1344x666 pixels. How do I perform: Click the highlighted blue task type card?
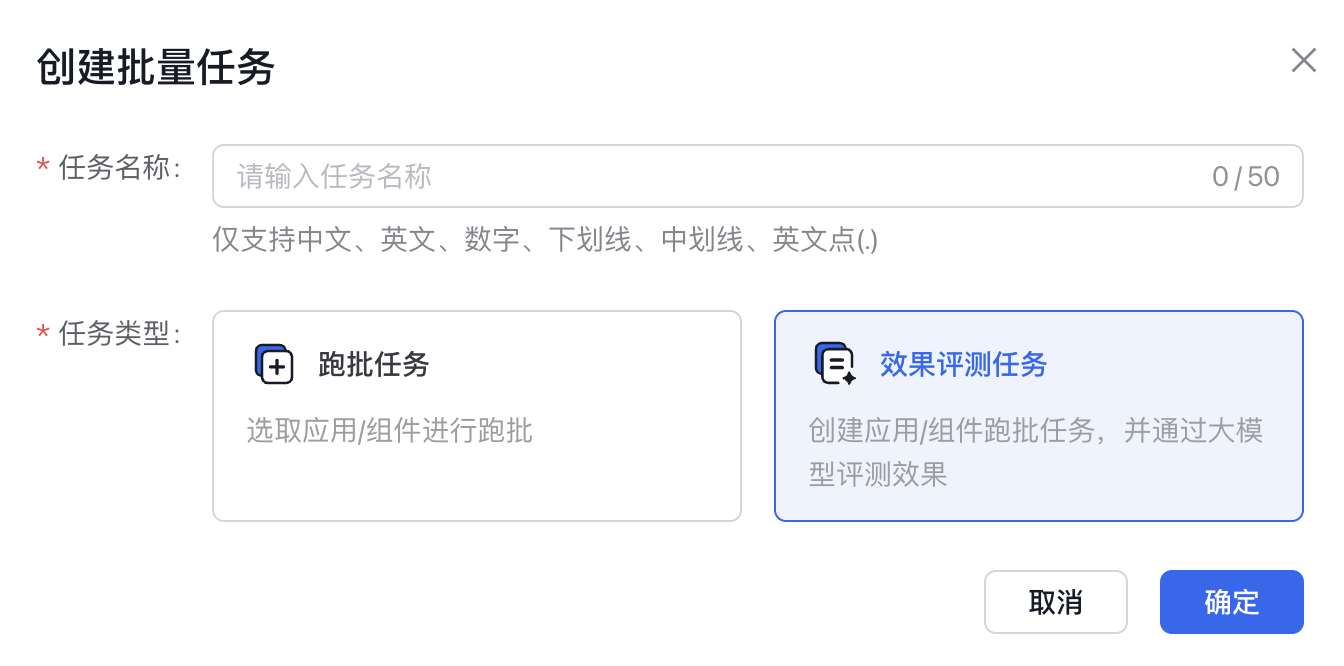click(1039, 416)
